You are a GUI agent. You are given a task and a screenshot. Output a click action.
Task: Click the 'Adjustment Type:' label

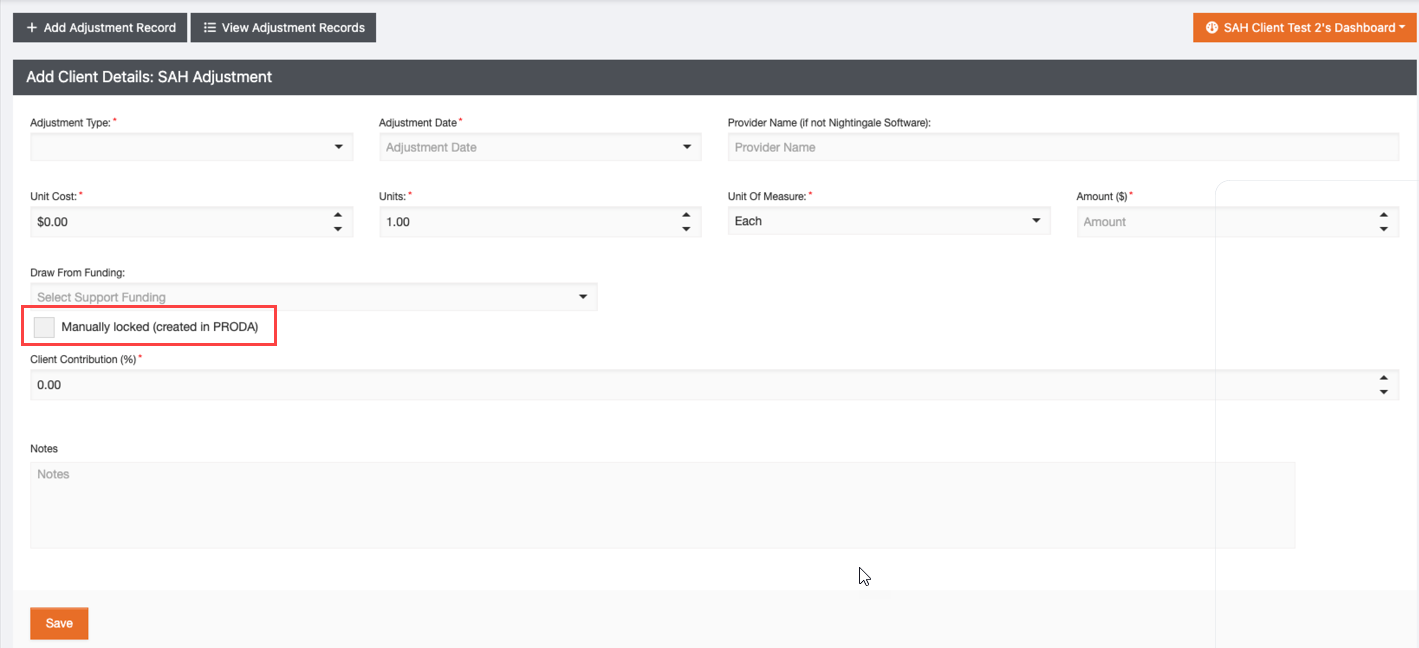coord(70,122)
